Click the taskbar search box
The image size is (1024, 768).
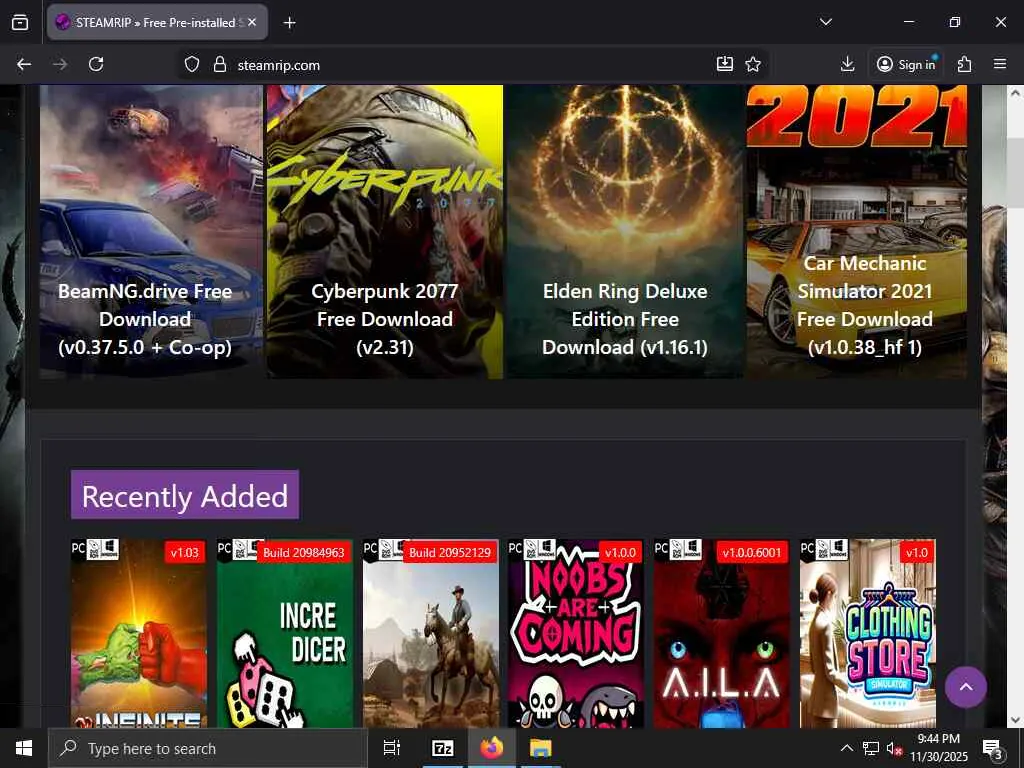pyautogui.click(x=208, y=748)
